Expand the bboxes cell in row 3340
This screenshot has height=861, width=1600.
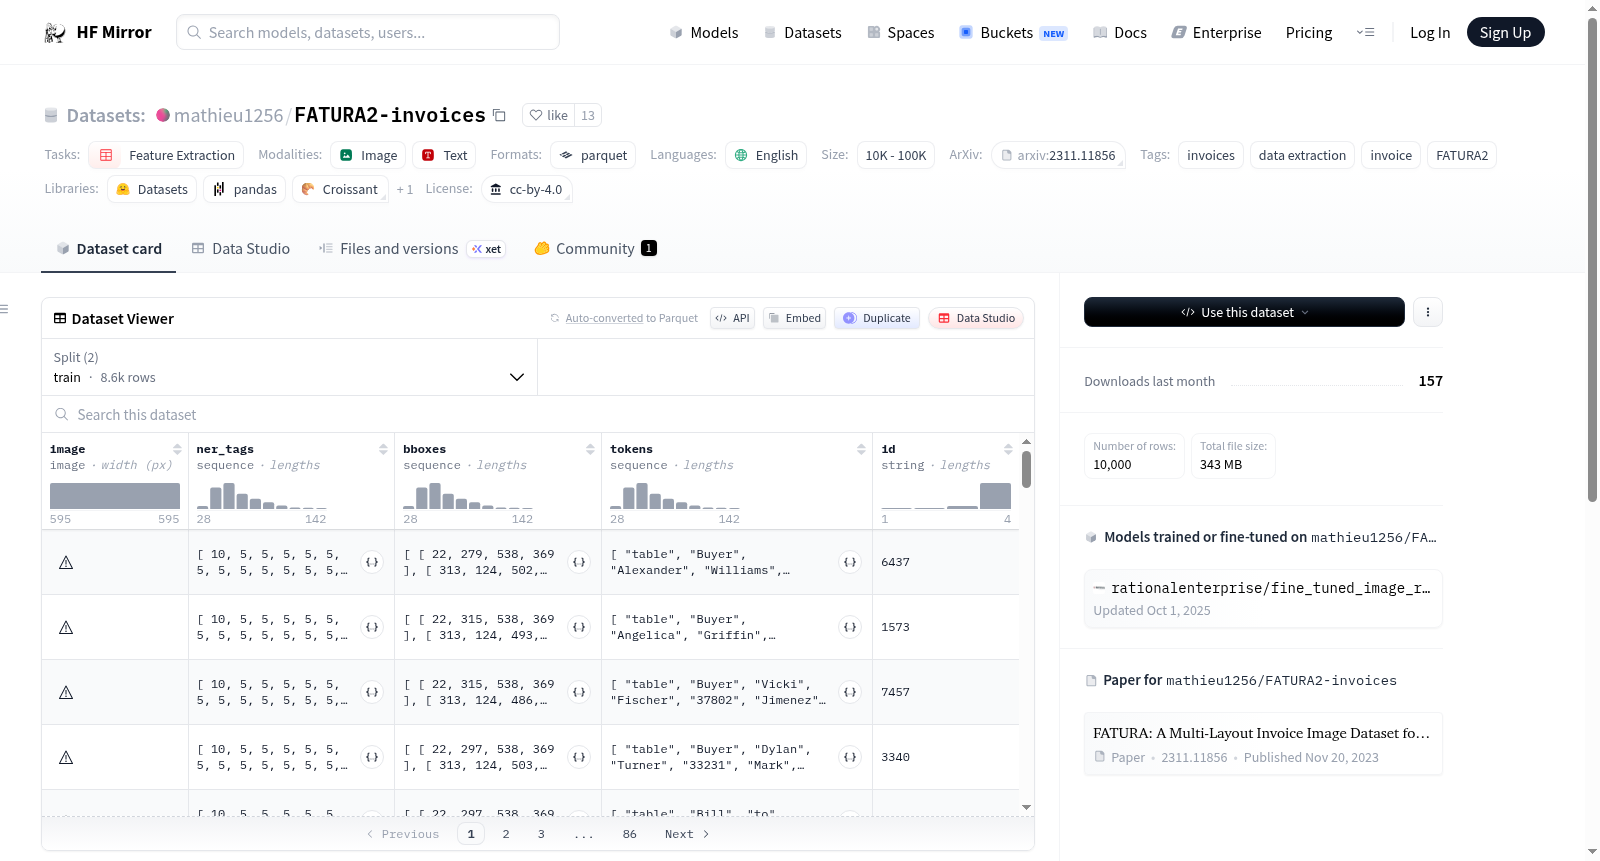(x=579, y=757)
